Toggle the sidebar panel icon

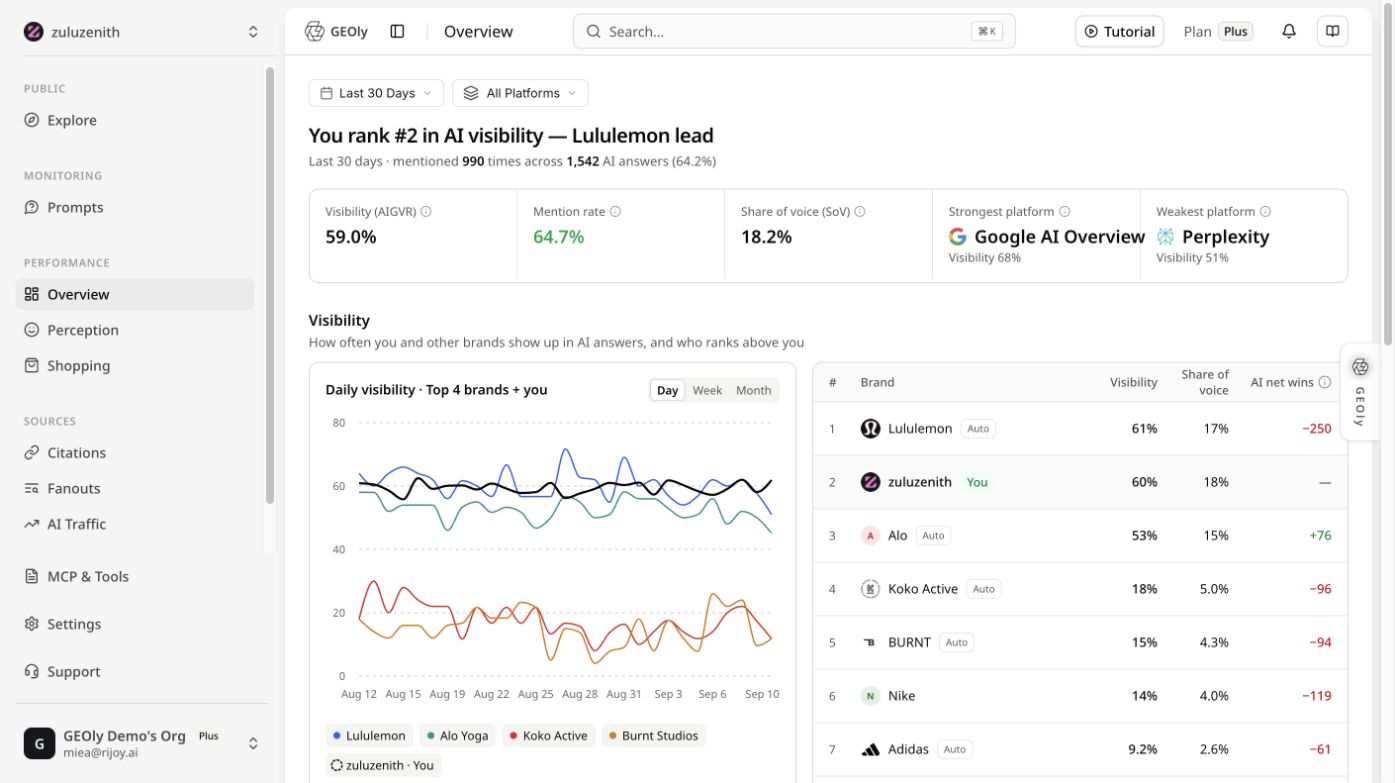click(x=397, y=31)
